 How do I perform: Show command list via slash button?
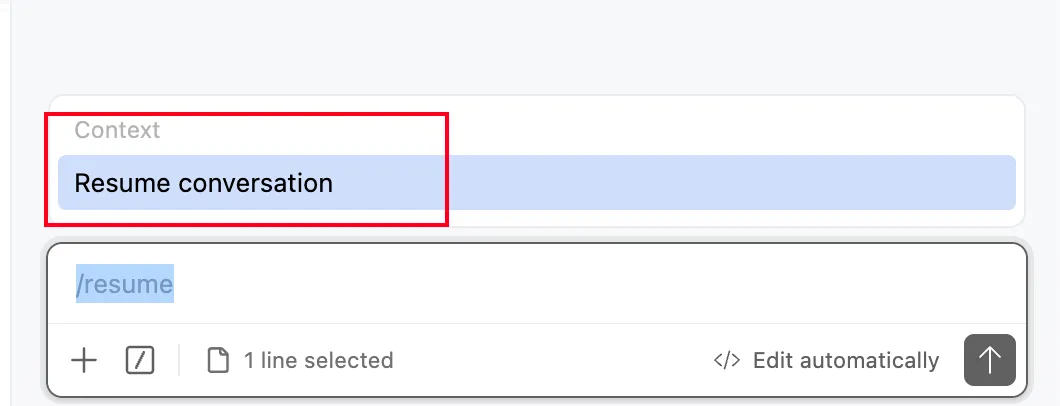pos(140,360)
